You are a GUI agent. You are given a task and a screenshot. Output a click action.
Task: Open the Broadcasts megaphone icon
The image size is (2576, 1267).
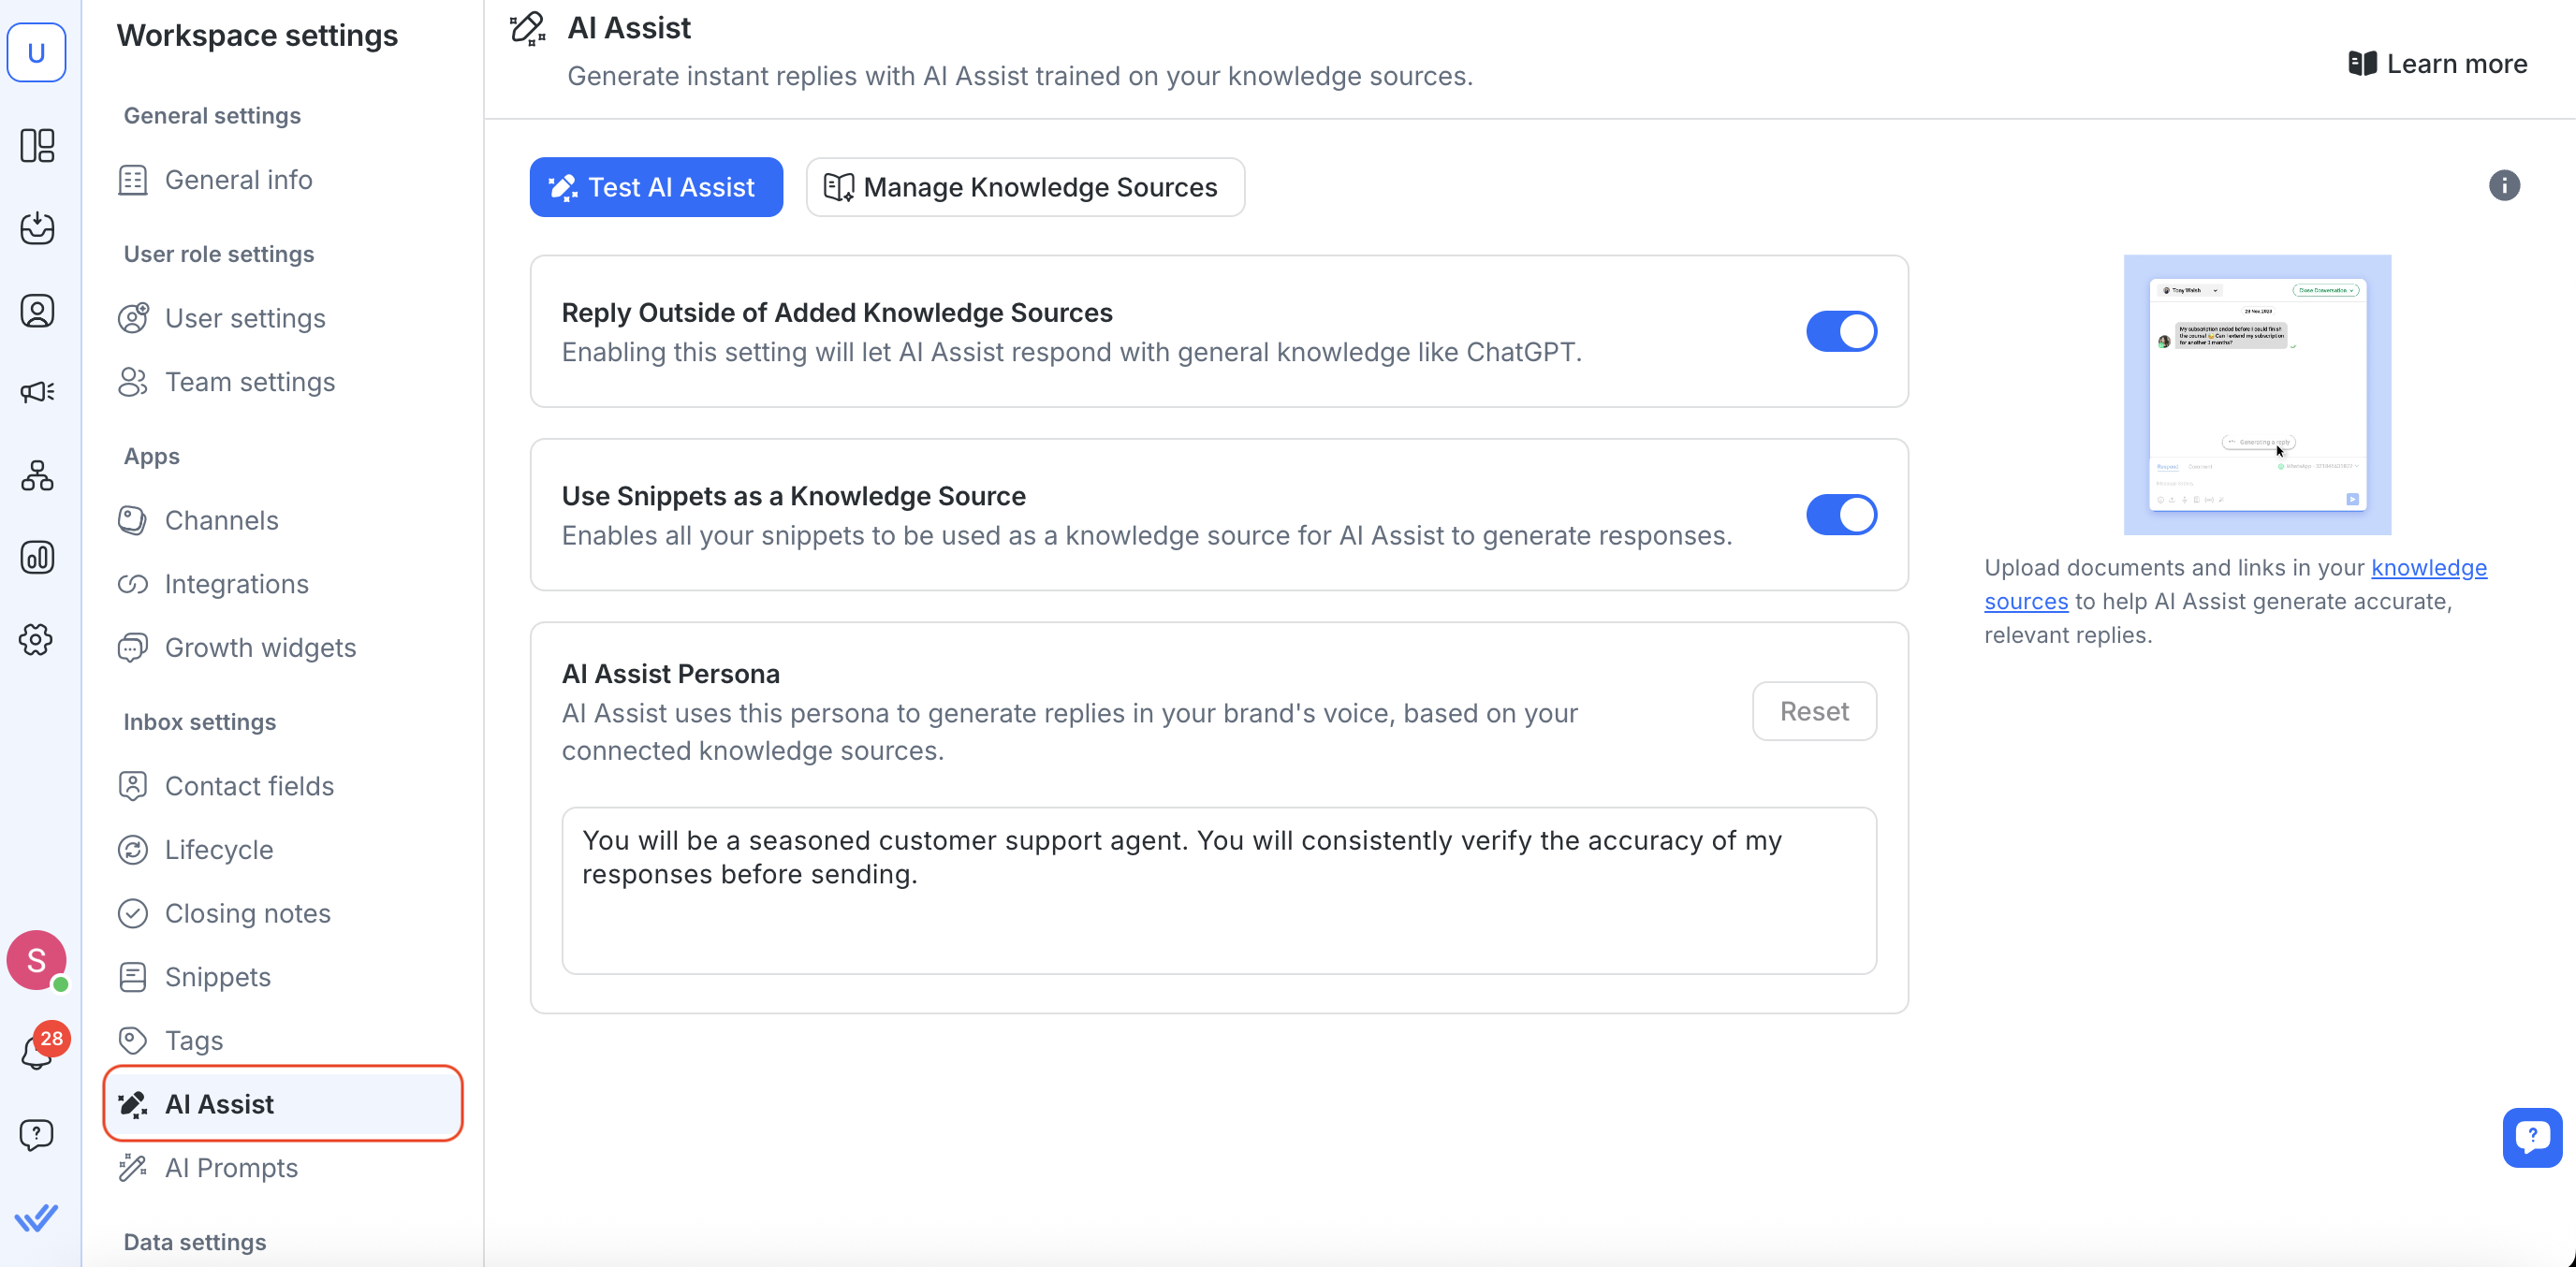click(x=37, y=392)
